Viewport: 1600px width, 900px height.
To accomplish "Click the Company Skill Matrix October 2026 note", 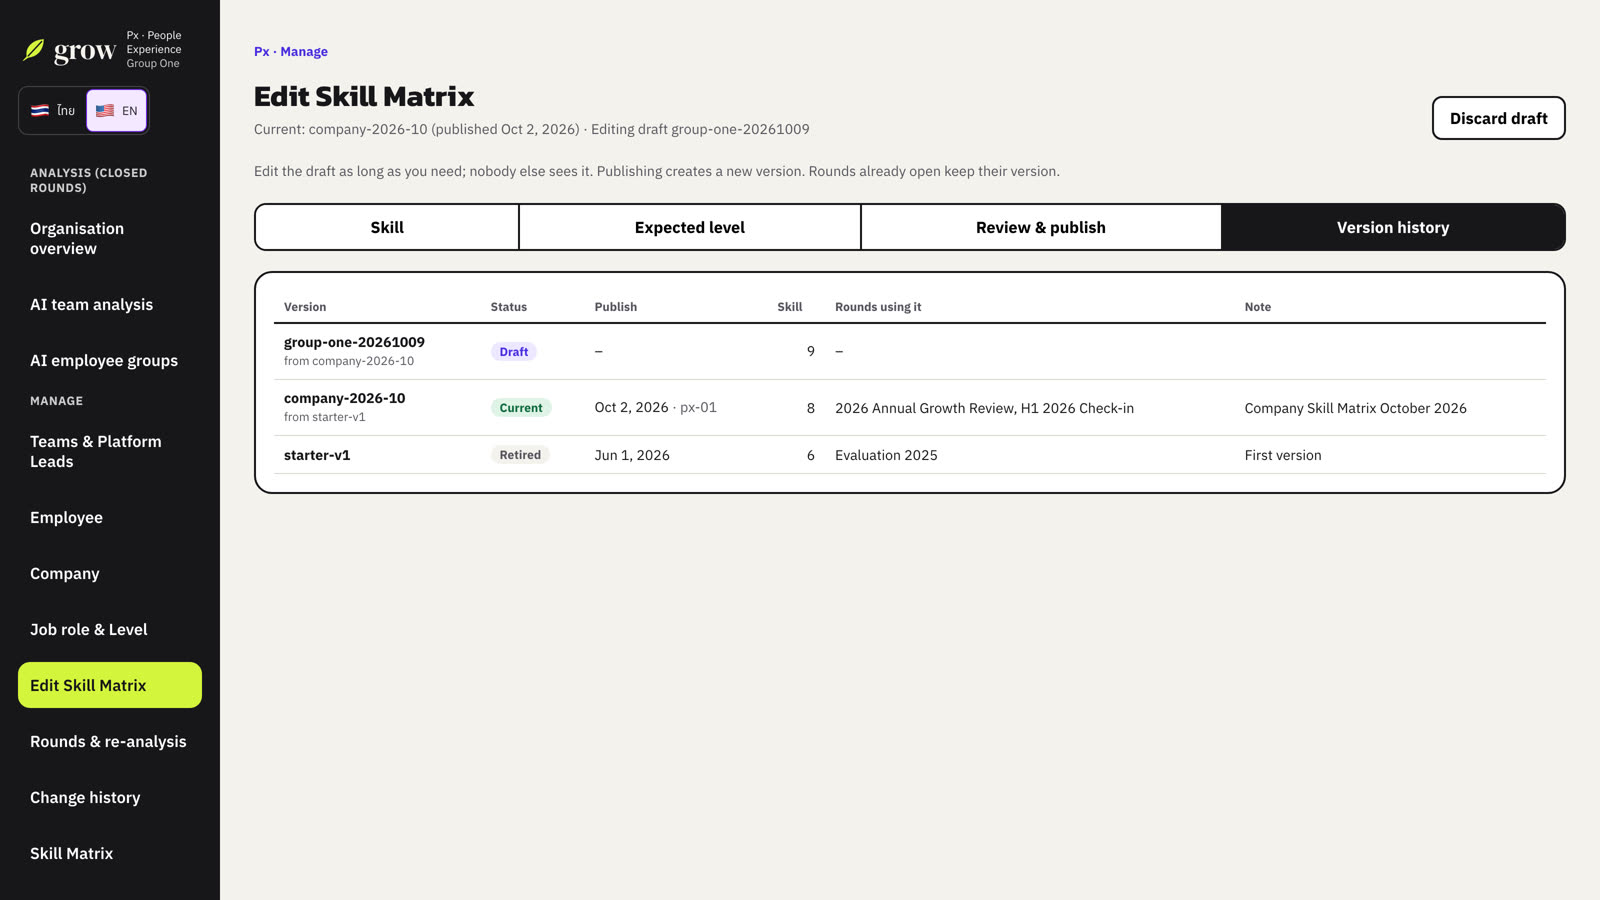I will (1355, 408).
